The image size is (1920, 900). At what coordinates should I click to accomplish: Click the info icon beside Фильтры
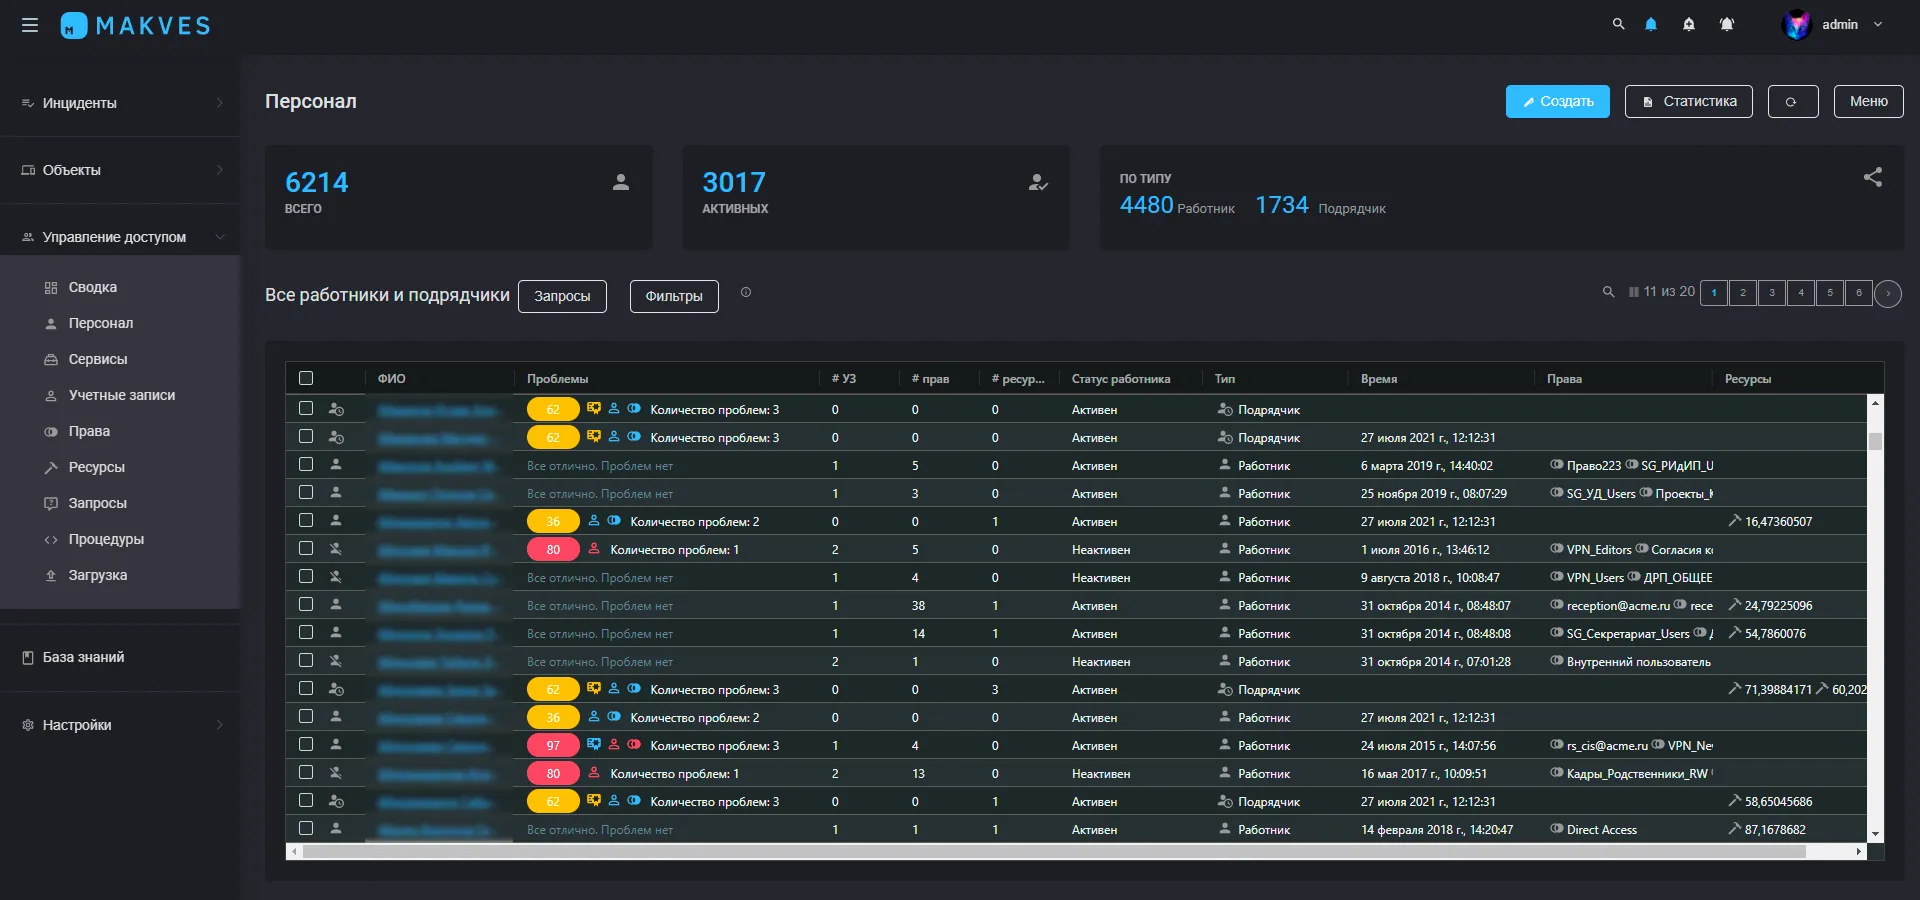[745, 293]
